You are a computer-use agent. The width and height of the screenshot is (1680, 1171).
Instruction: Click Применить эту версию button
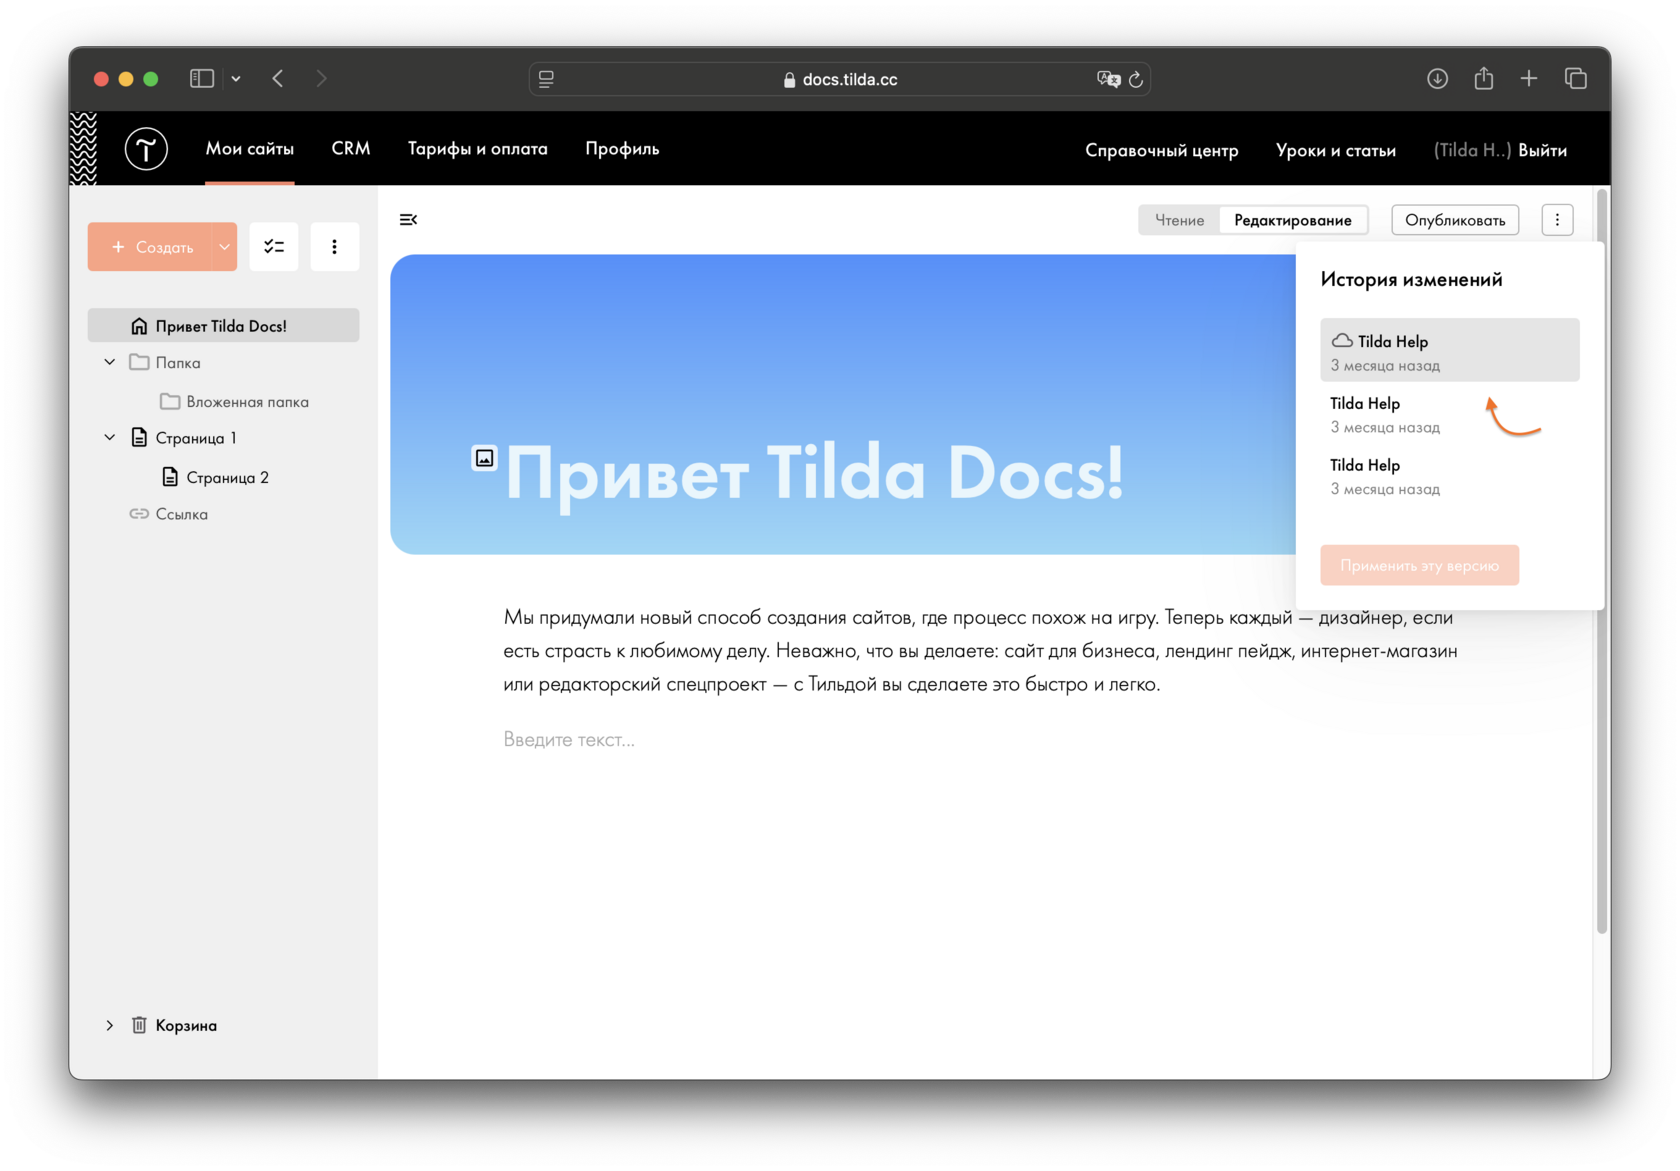(x=1420, y=565)
